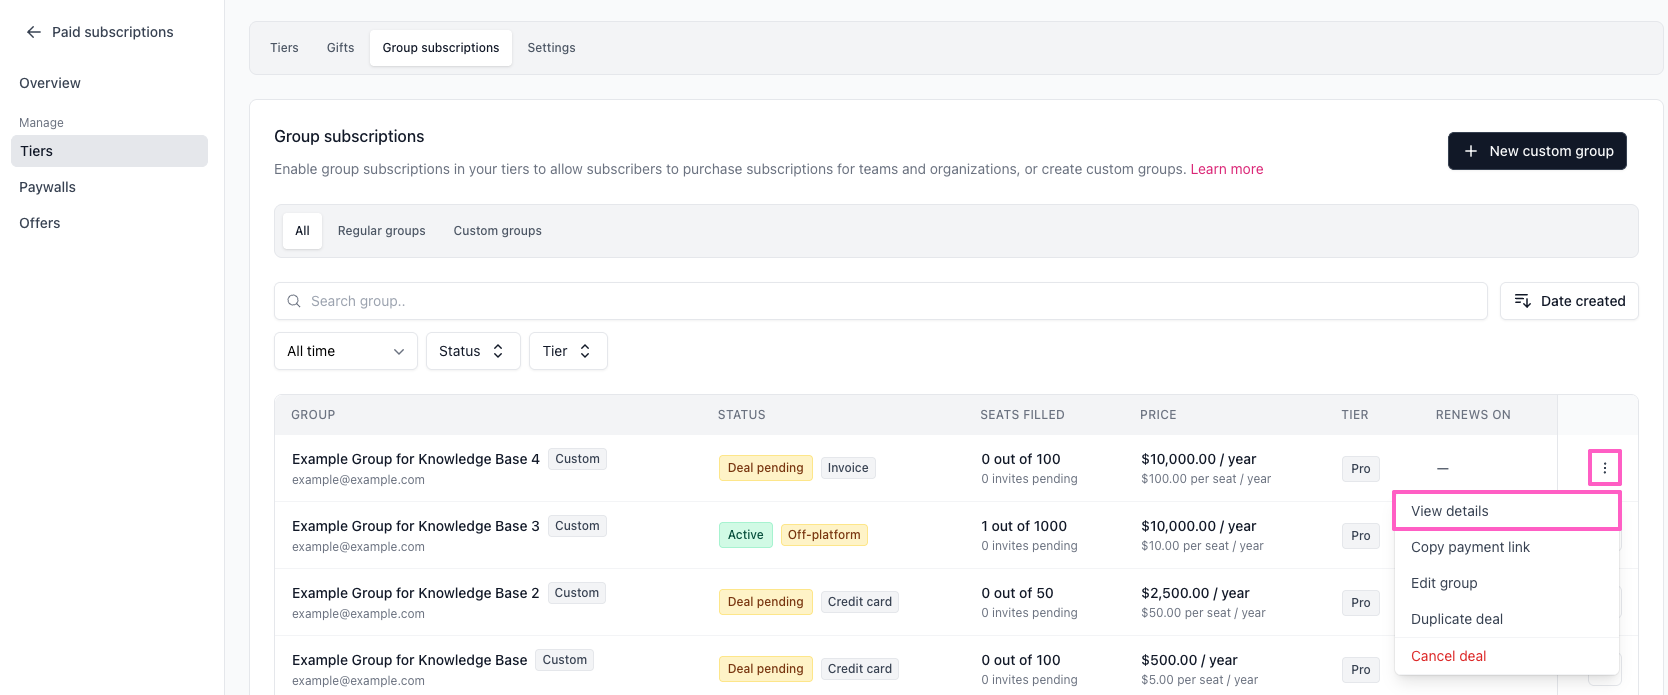
Task: Open Overview in the sidebar
Action: 50,83
